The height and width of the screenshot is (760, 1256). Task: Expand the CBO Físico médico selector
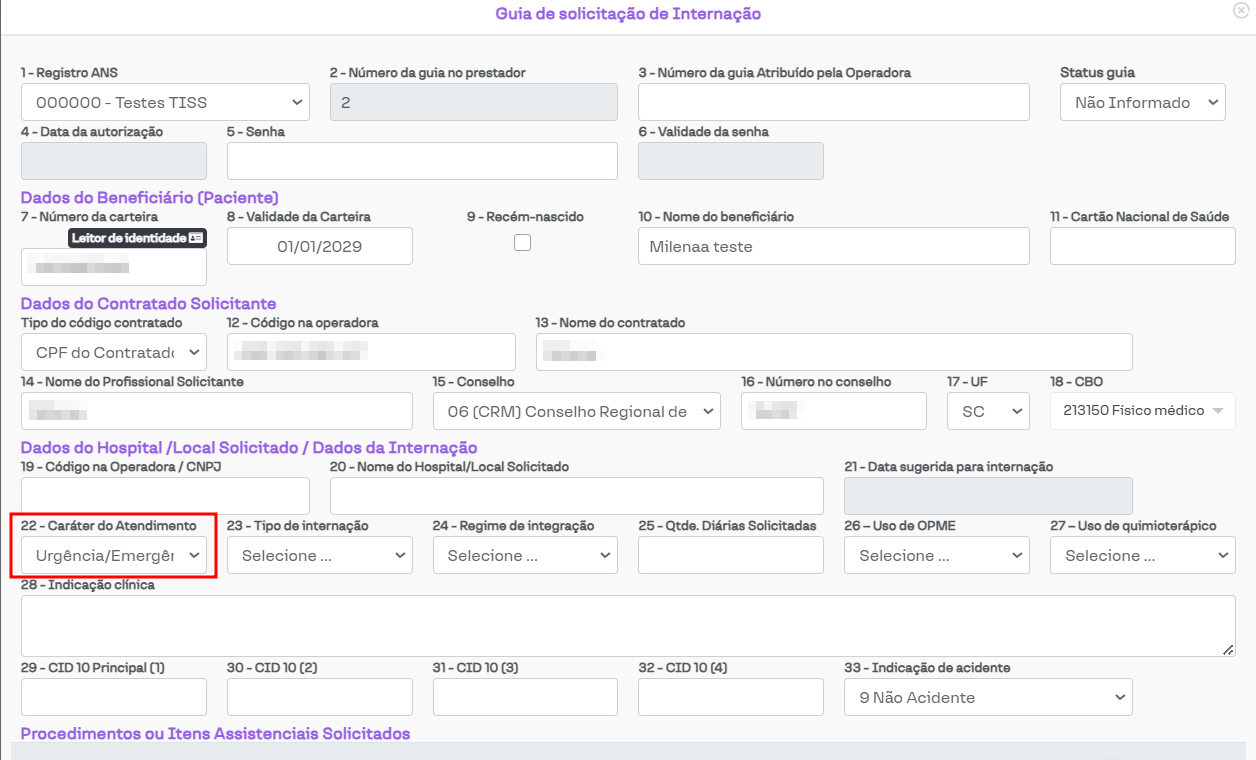point(1142,411)
